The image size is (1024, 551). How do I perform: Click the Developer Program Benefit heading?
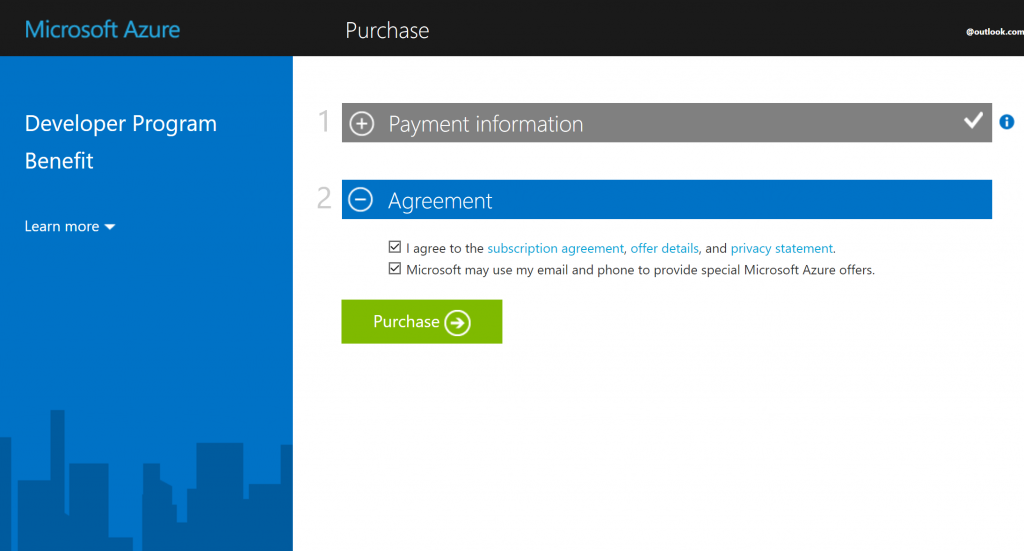click(121, 142)
